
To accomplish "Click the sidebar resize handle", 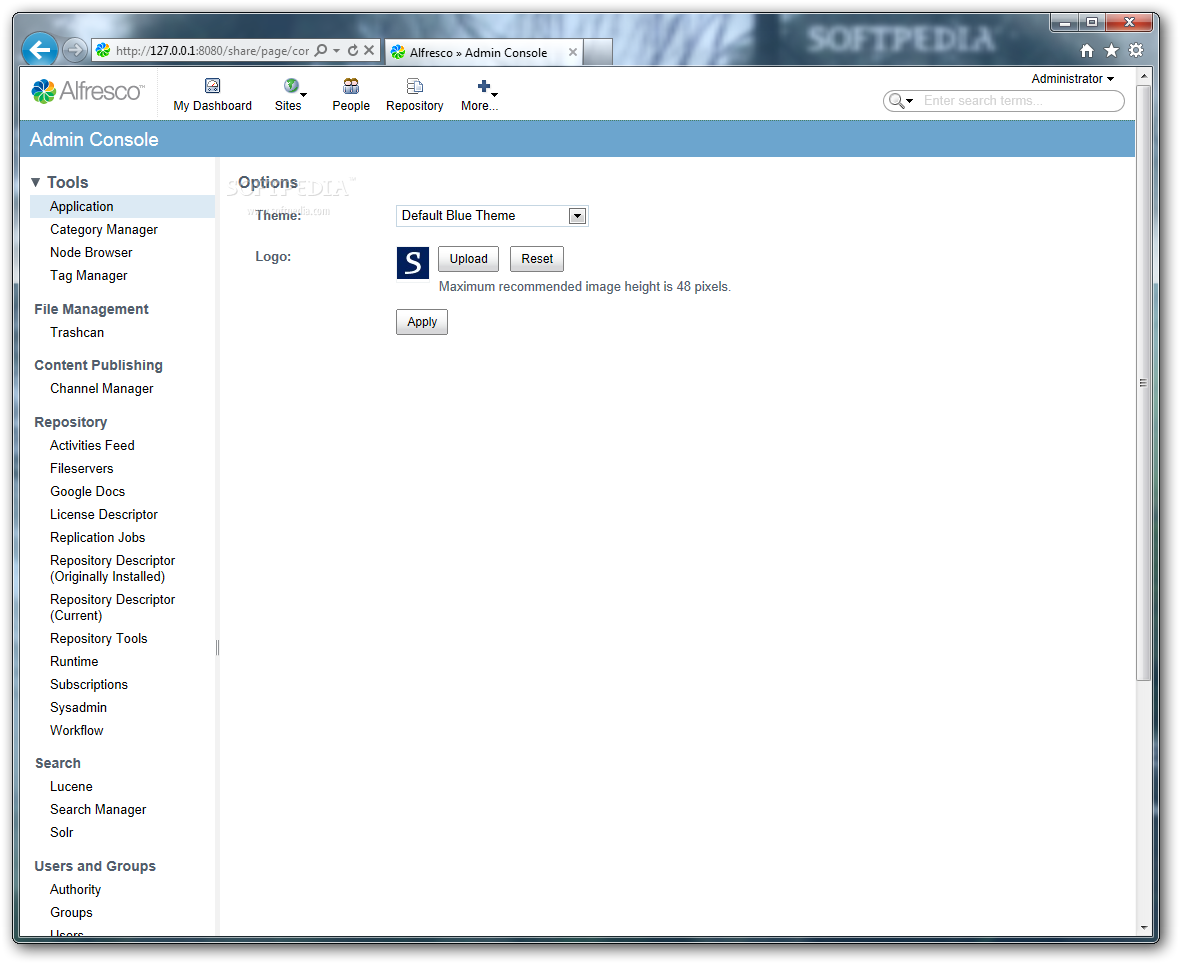I will point(217,647).
